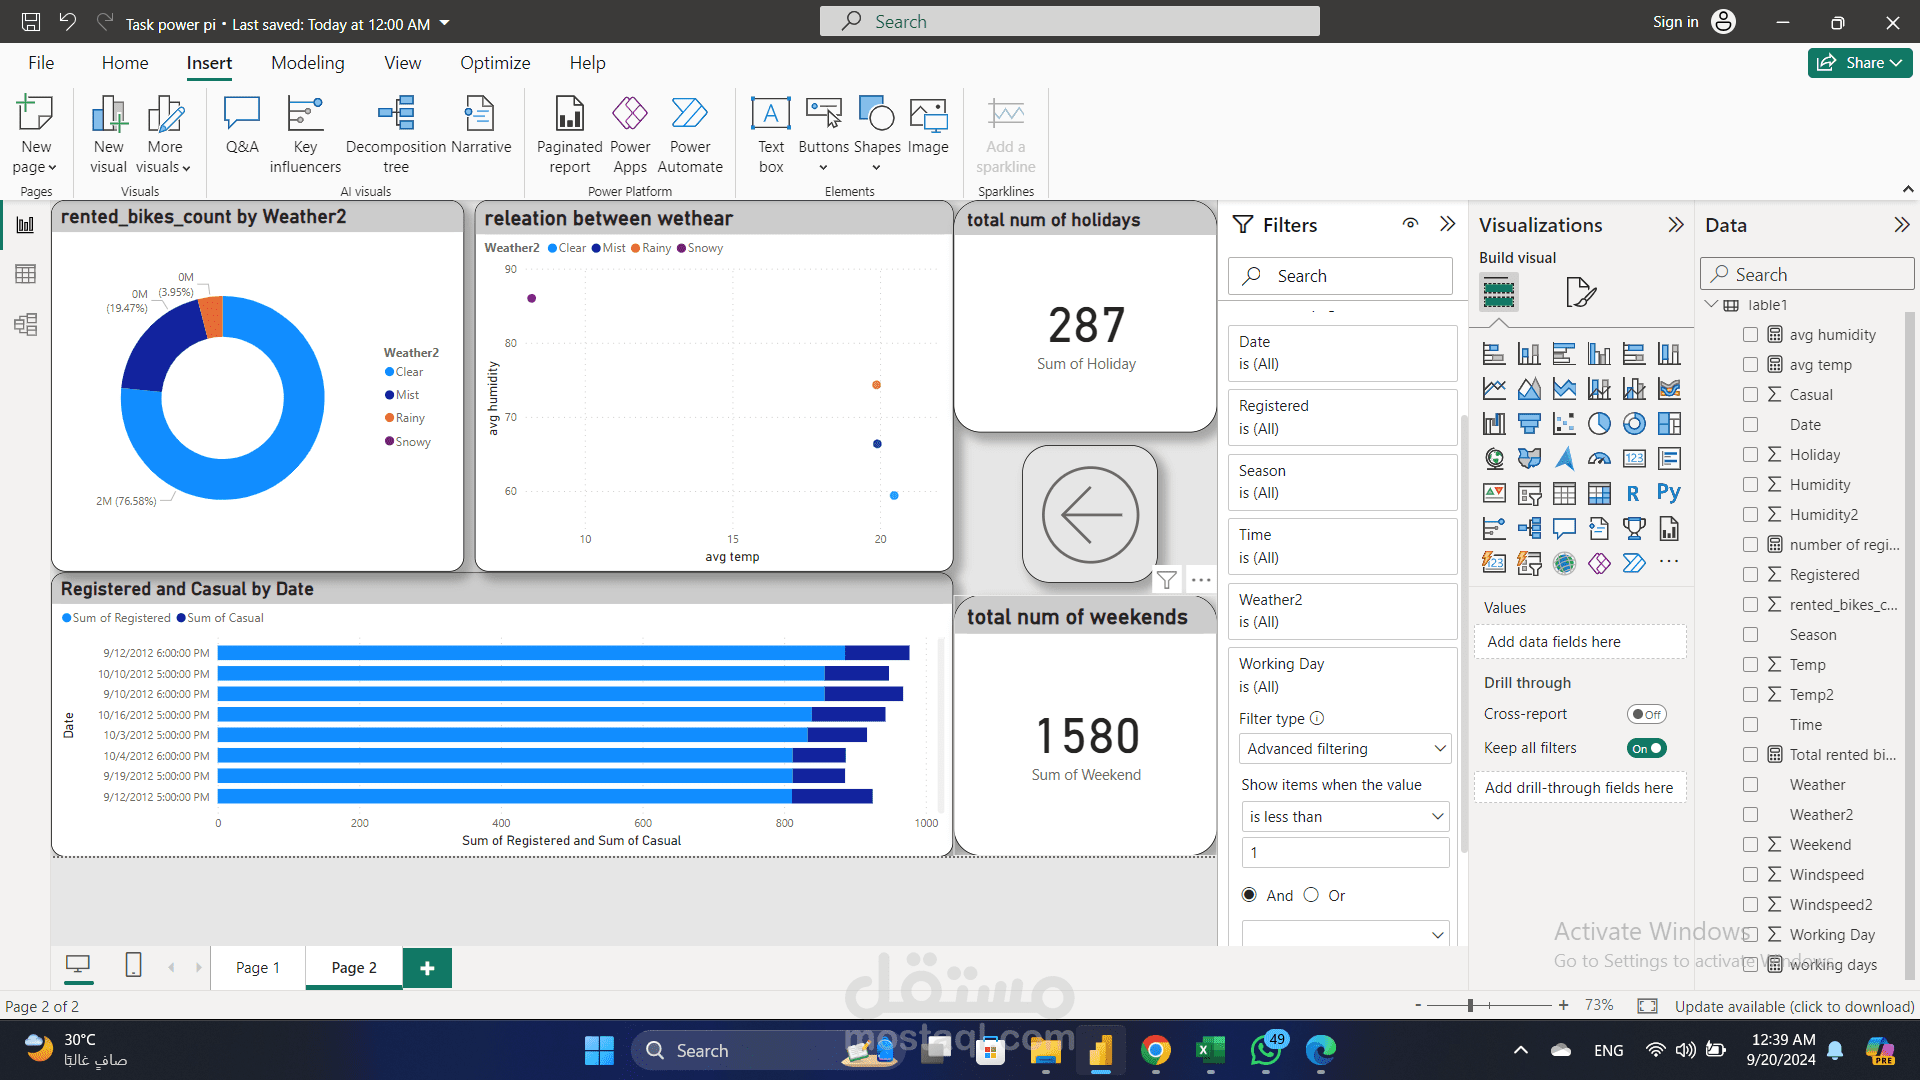
Task: Click the Filters pane search field
Action: (x=1340, y=276)
